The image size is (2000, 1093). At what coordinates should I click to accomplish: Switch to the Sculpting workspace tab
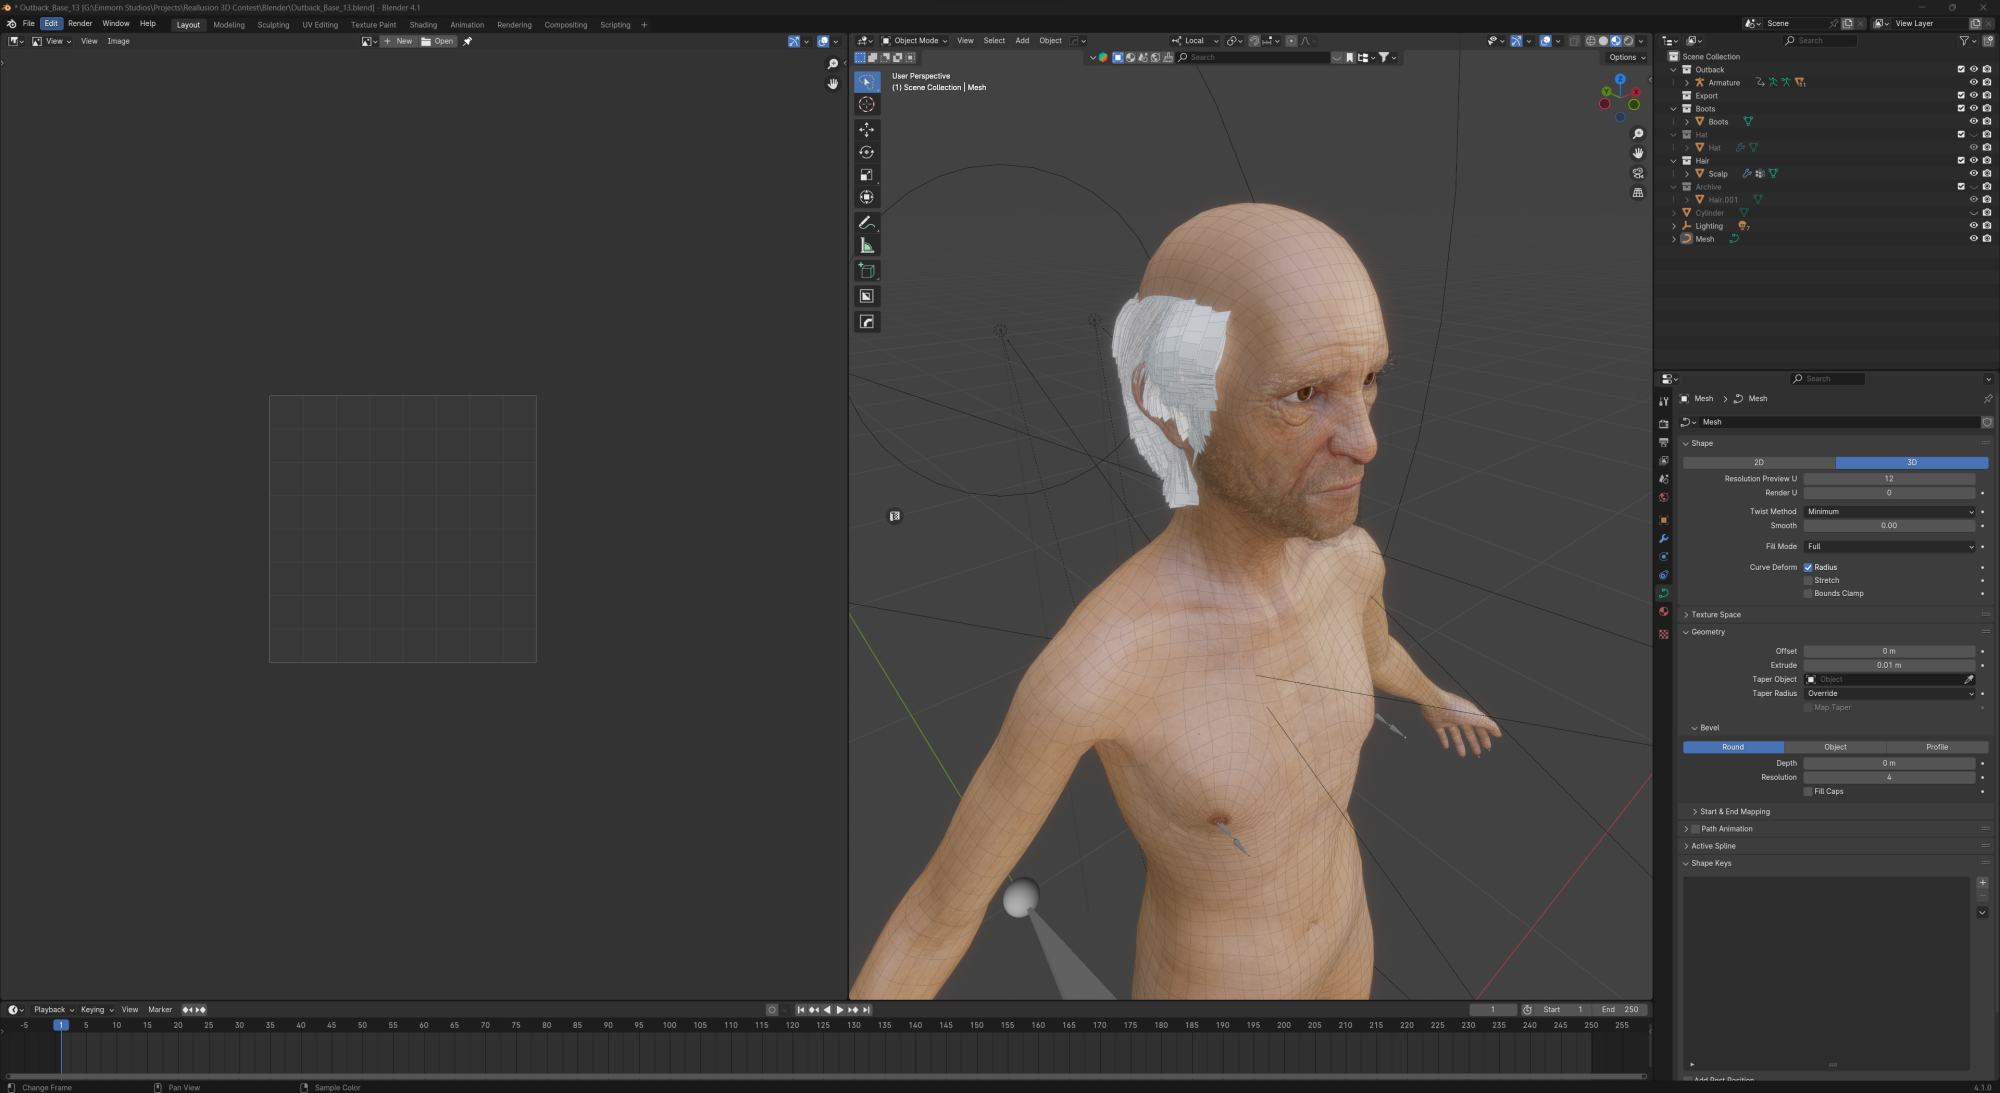(x=273, y=25)
